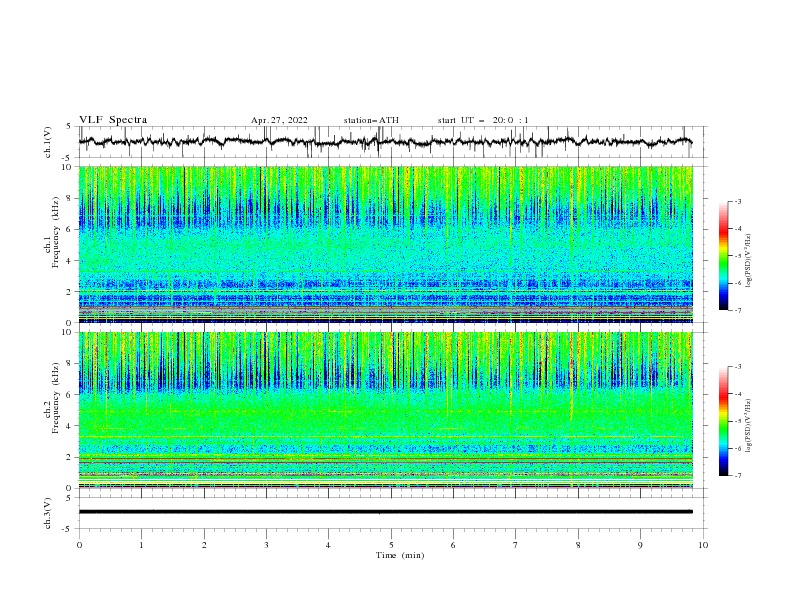Click the "ch.3(V)" axis label
Screen dimensions: 792x612
pos(48,513)
